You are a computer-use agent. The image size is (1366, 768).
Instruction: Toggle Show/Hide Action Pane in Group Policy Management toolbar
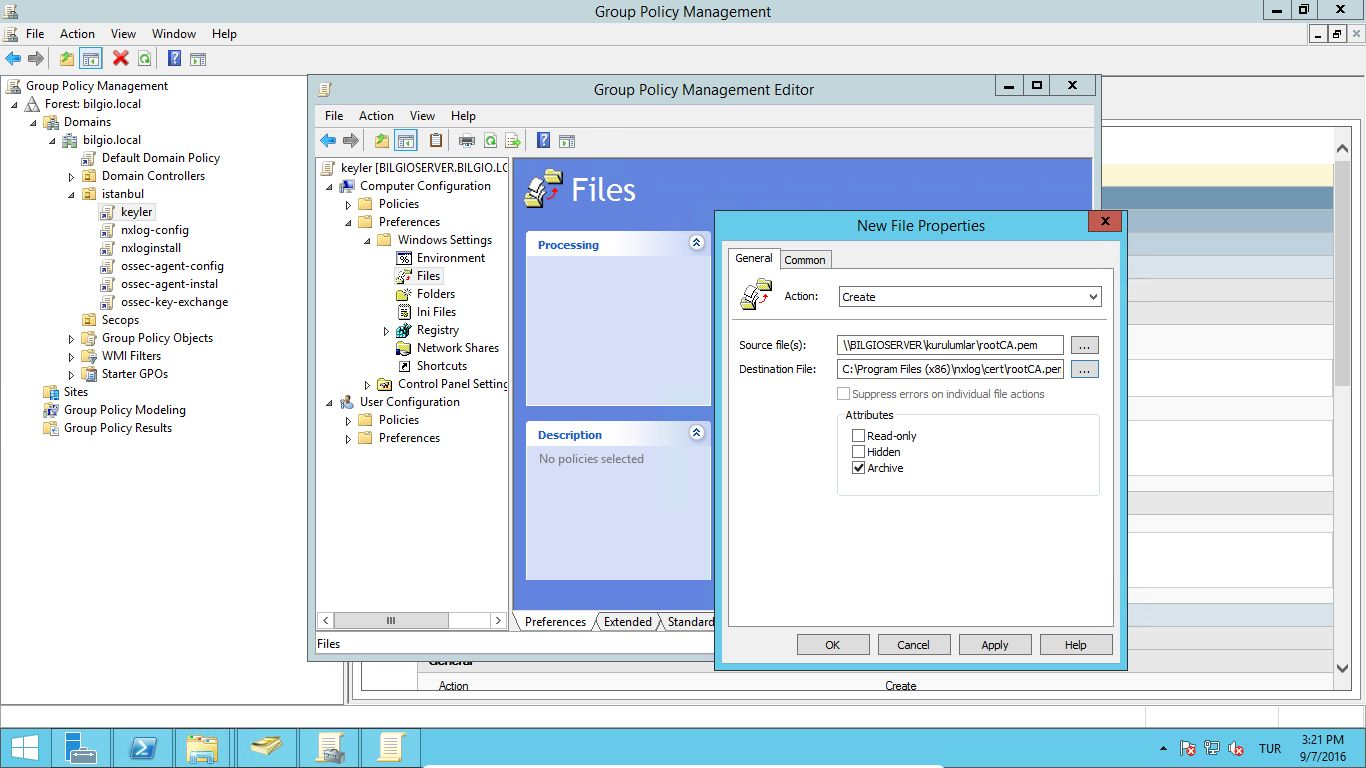pos(198,59)
